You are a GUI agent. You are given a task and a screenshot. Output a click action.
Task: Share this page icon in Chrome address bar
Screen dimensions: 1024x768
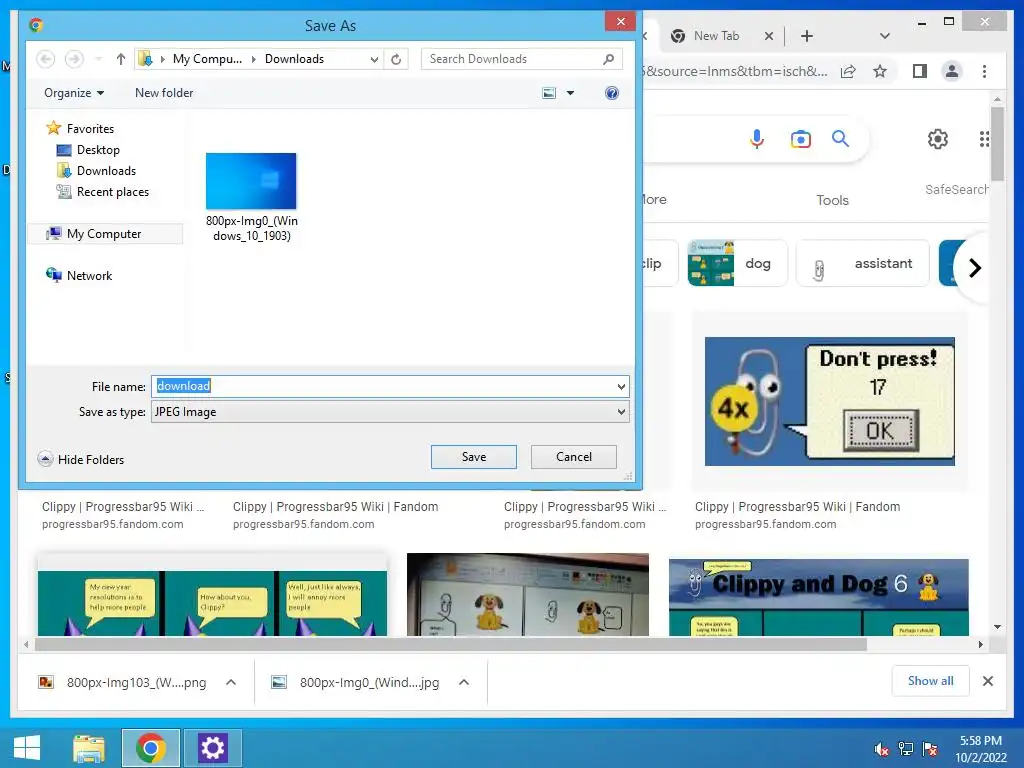coord(848,71)
